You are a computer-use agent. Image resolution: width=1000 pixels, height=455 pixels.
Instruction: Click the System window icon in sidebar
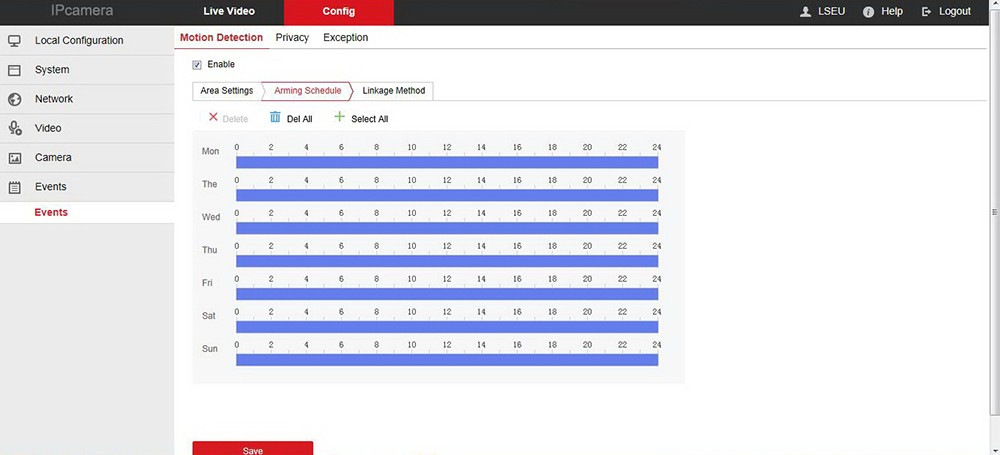click(x=15, y=70)
